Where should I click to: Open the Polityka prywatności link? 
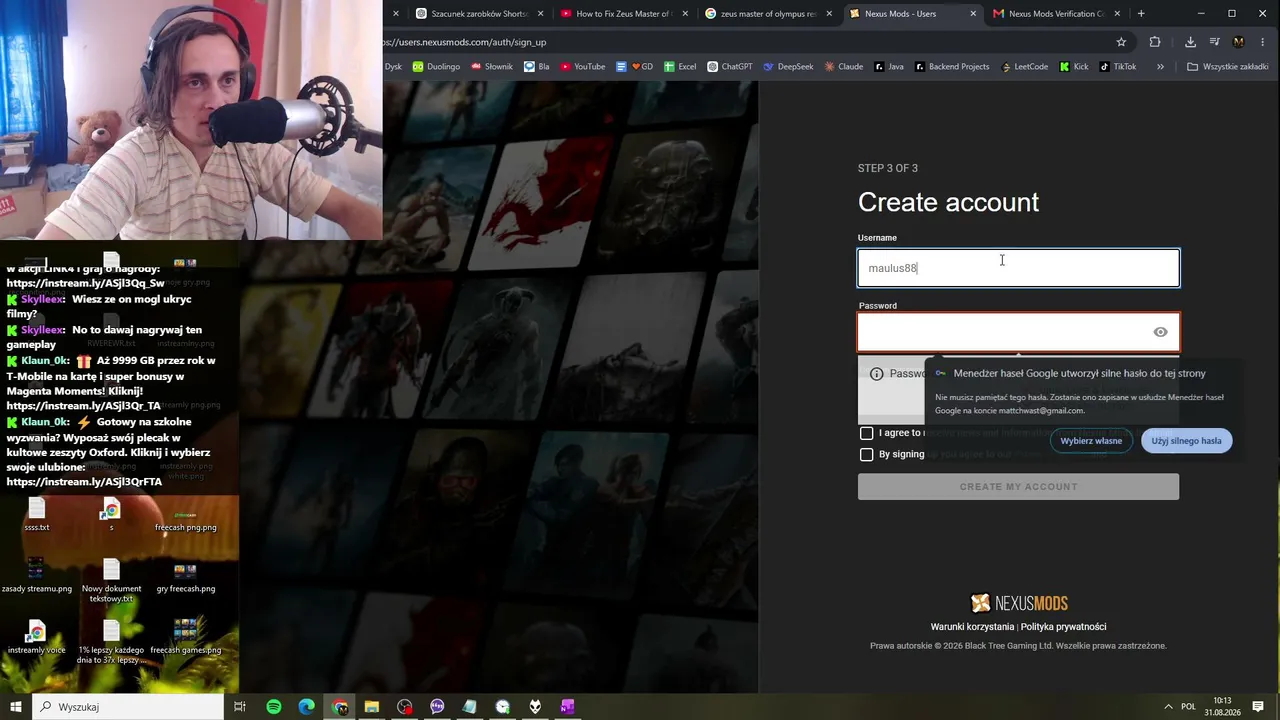[1063, 627]
